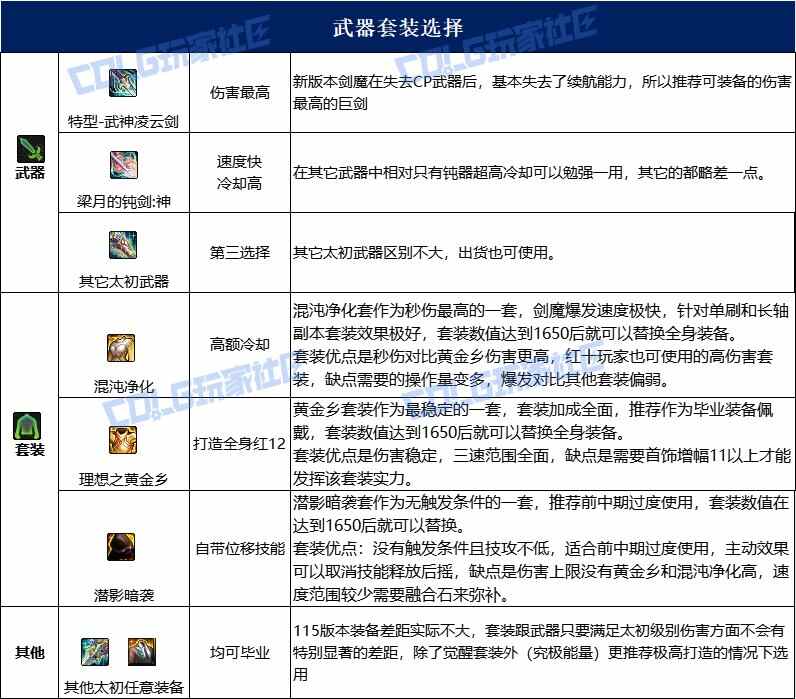Select the 其他太初任意装备 label
The height and width of the screenshot is (699, 796).
point(123,687)
